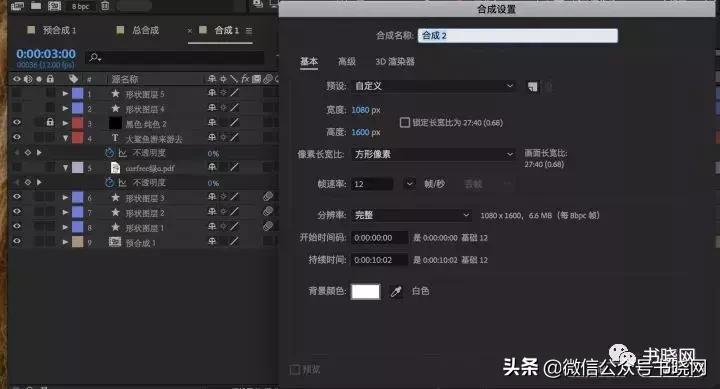Screen dimensions: 720x389
Task: Click the motion blur column header icon
Action: pos(268,79)
